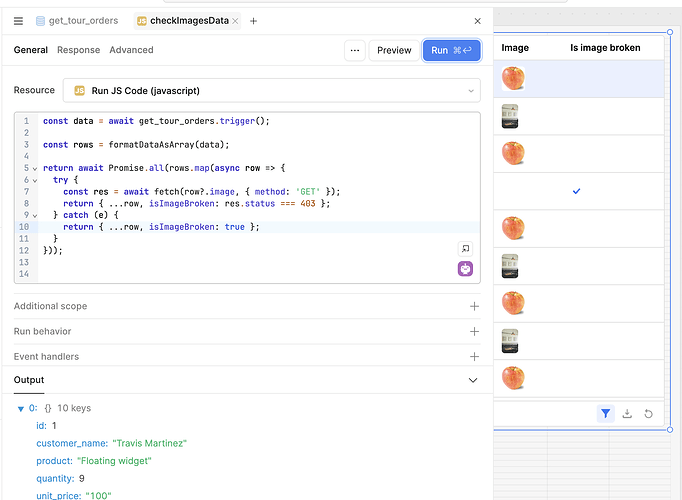Image resolution: width=682 pixels, height=500 pixels.
Task: Click the table top-right resize handle
Action: (x=670, y=32)
